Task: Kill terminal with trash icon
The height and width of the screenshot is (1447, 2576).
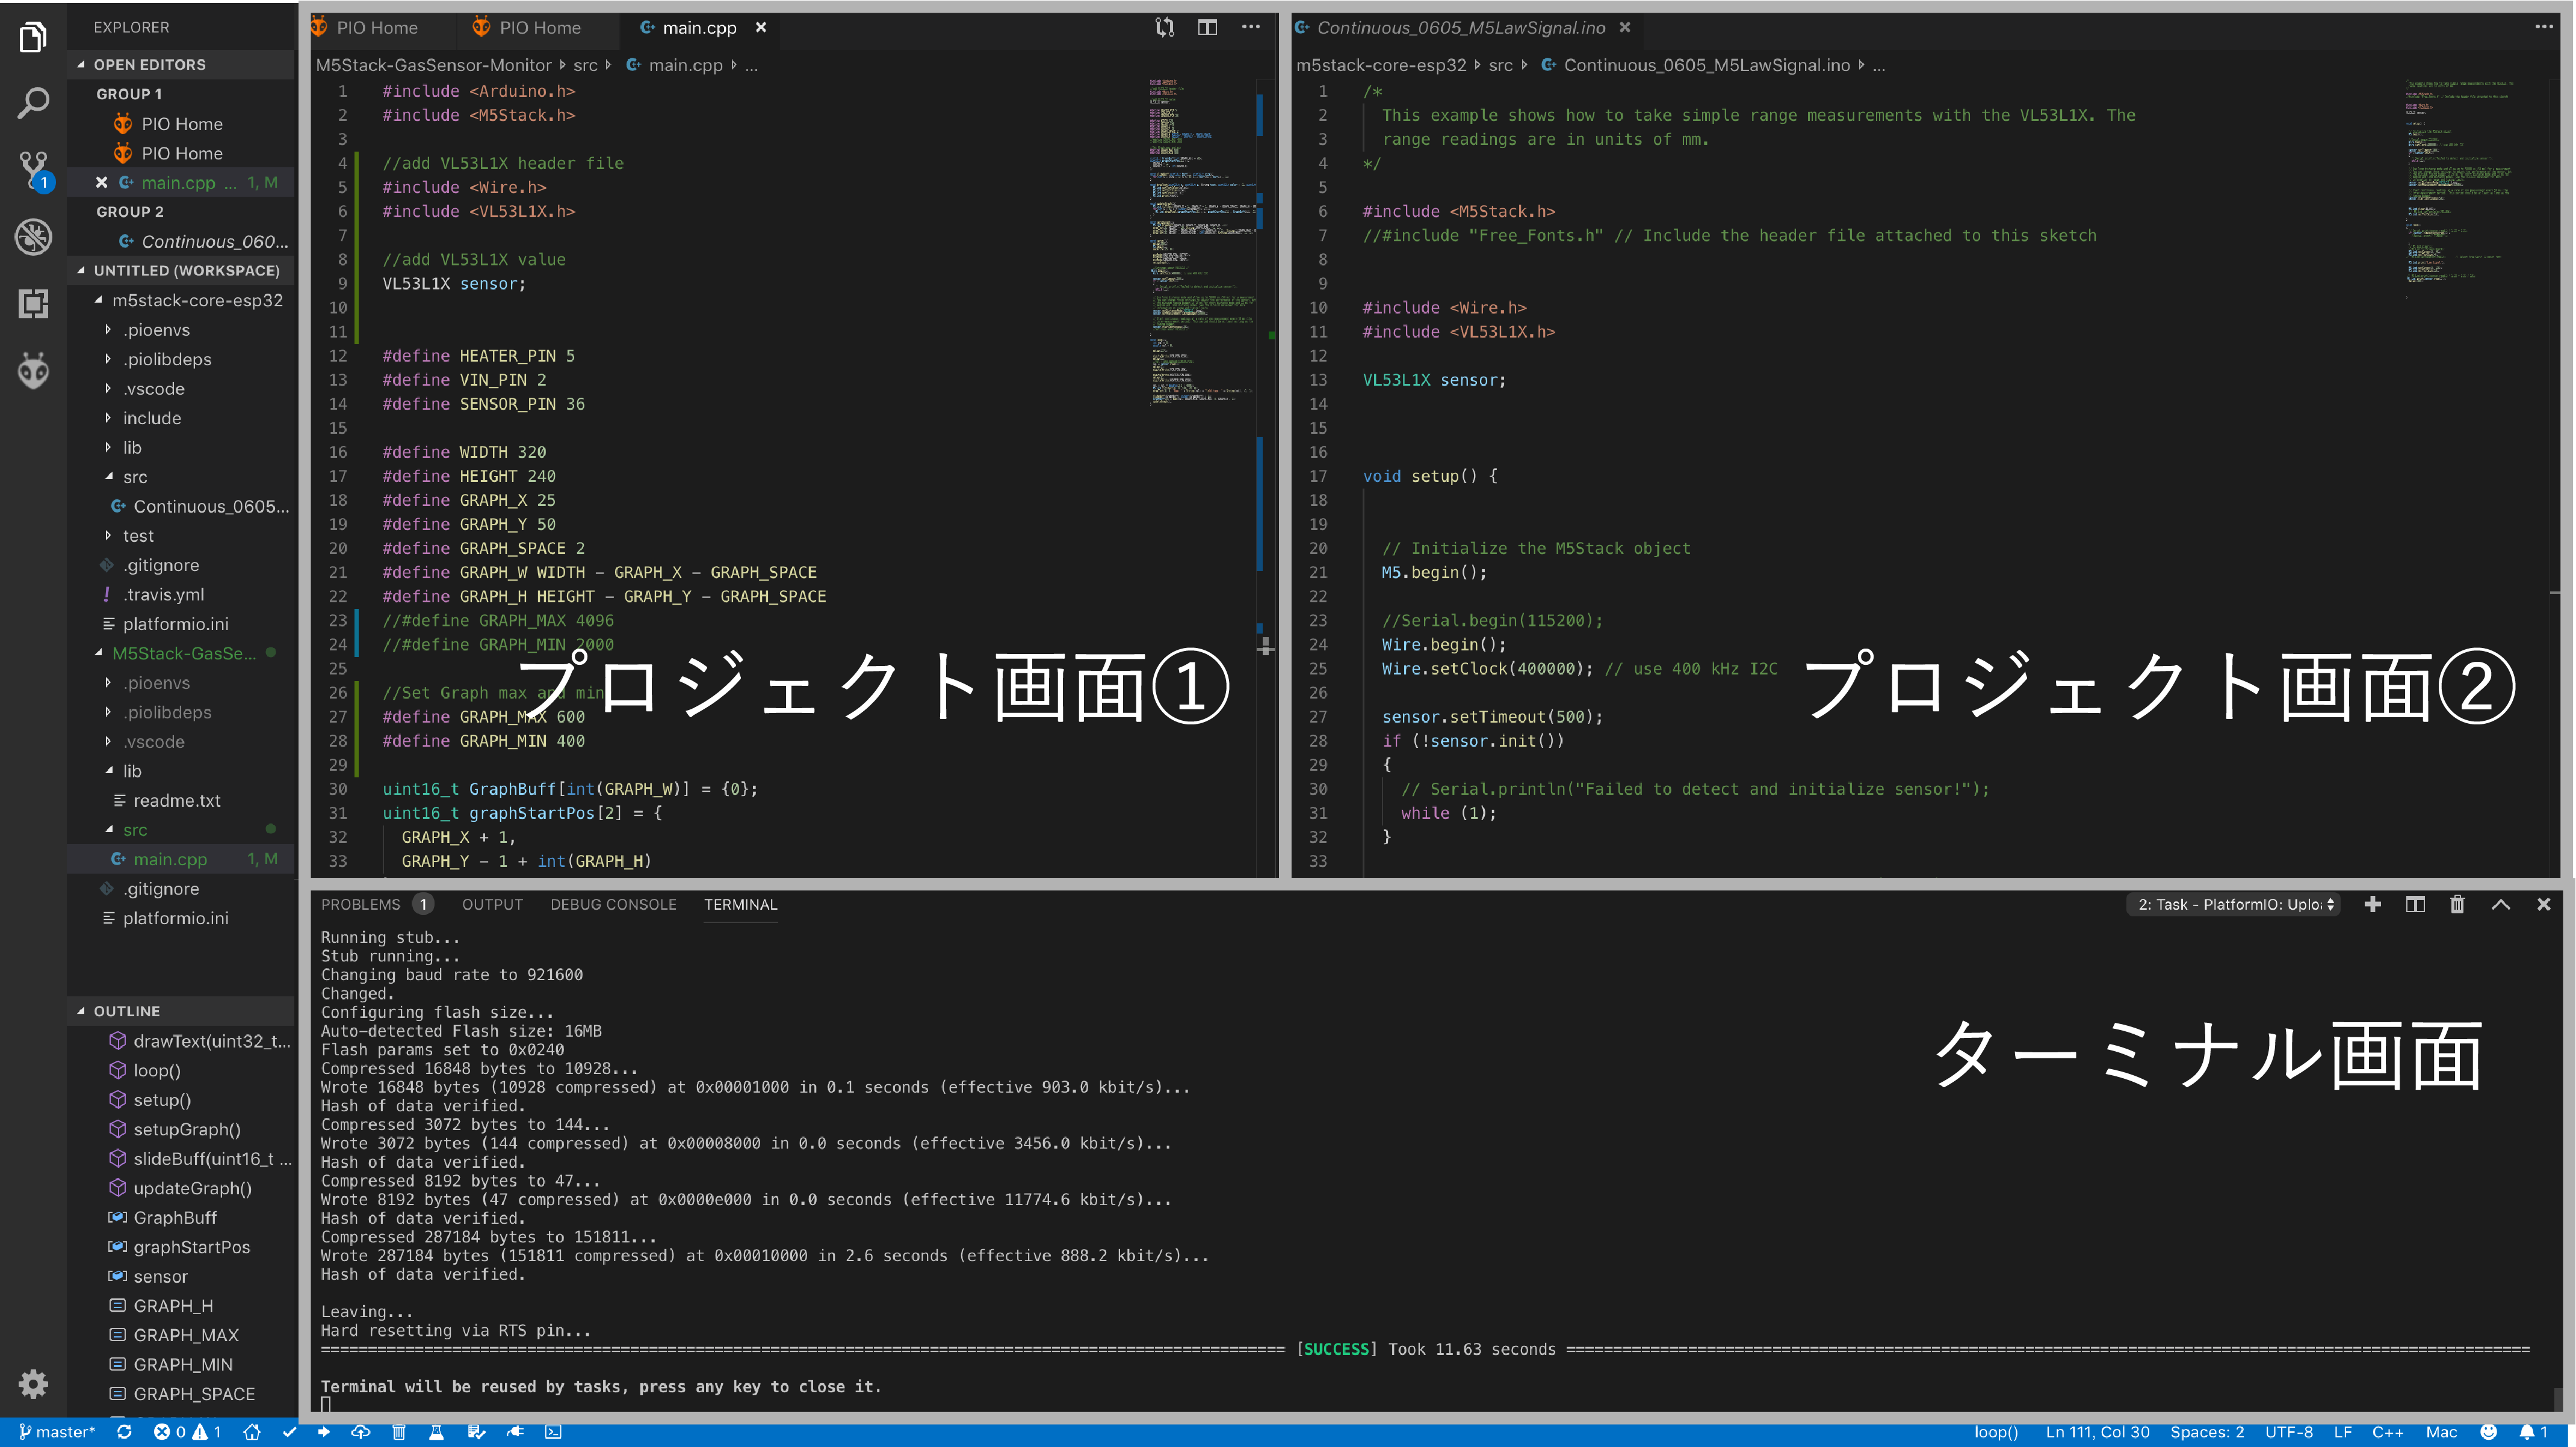Action: (x=2457, y=904)
